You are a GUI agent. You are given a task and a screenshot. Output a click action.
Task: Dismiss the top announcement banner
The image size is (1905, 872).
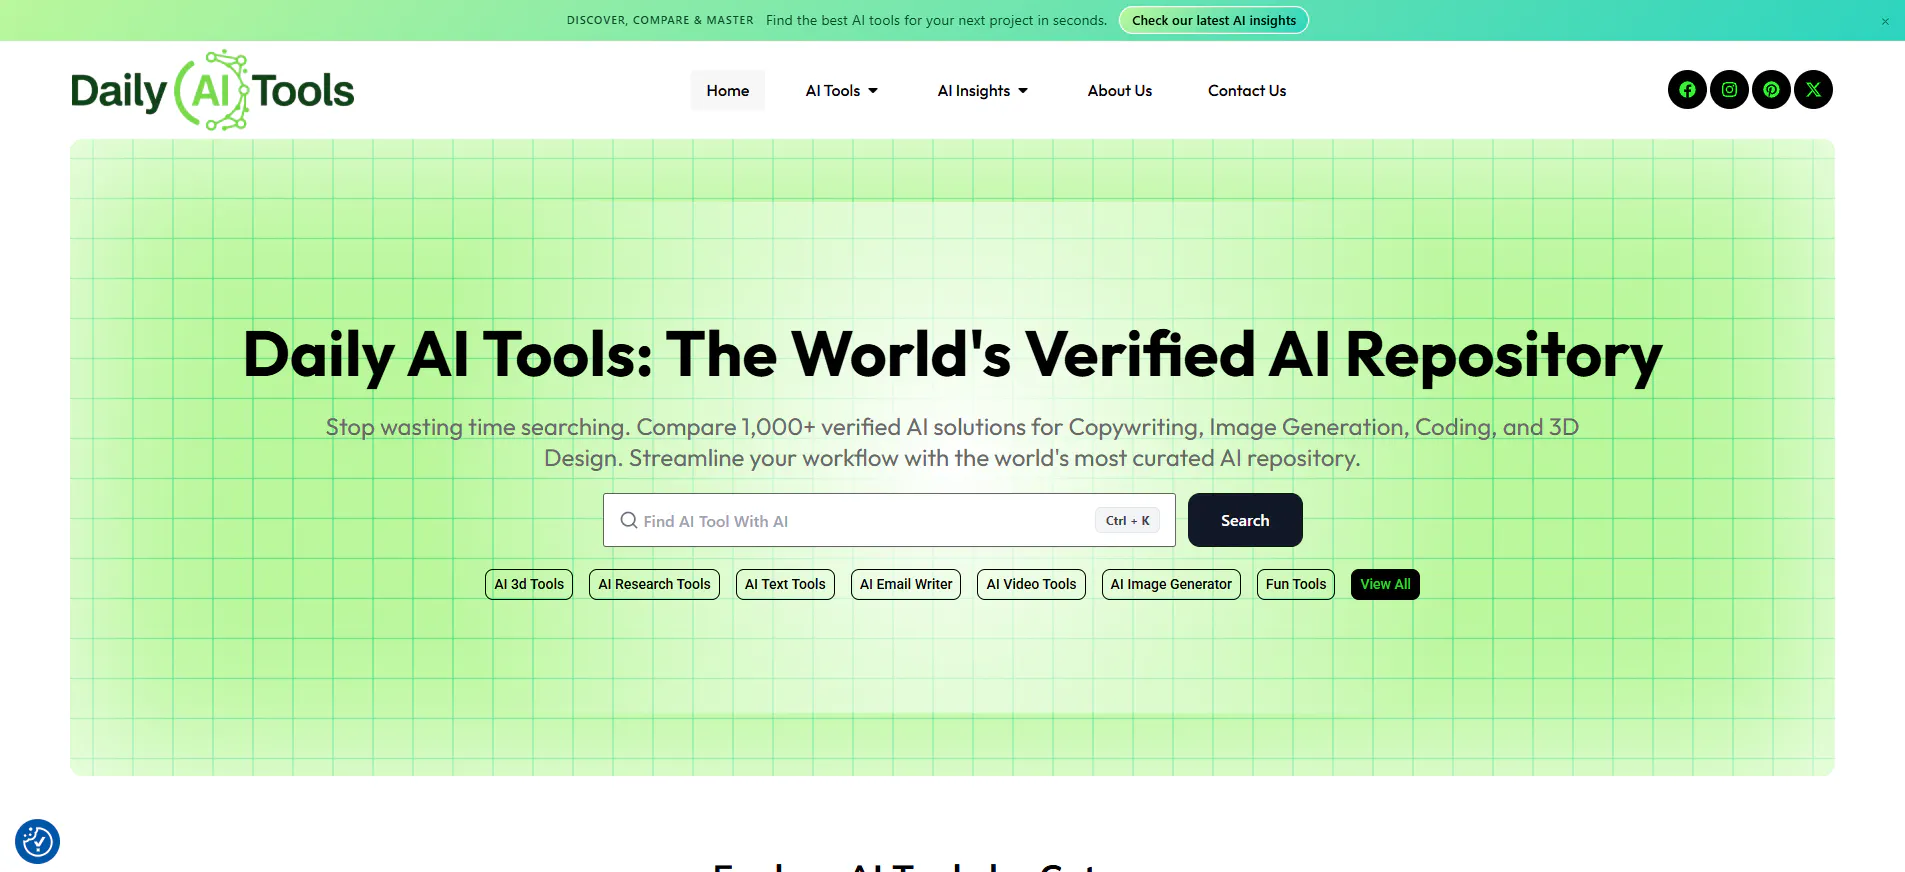[1885, 21]
